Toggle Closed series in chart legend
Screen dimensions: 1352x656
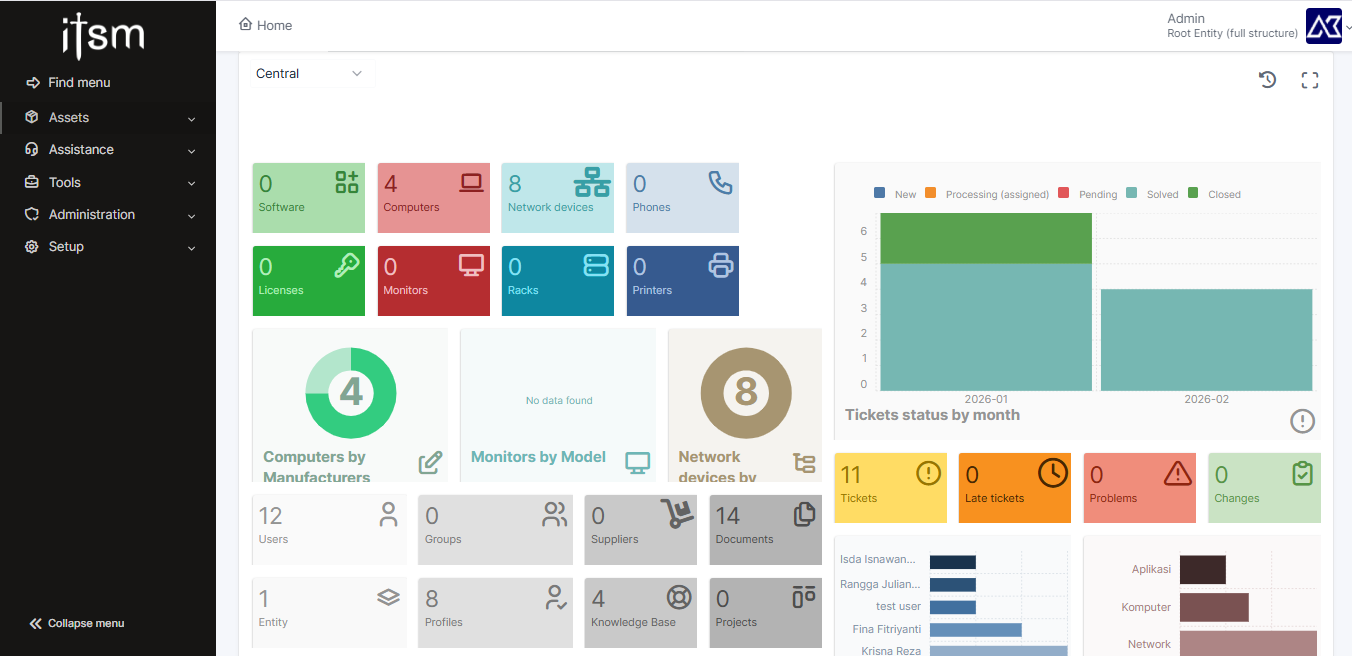coord(1214,194)
